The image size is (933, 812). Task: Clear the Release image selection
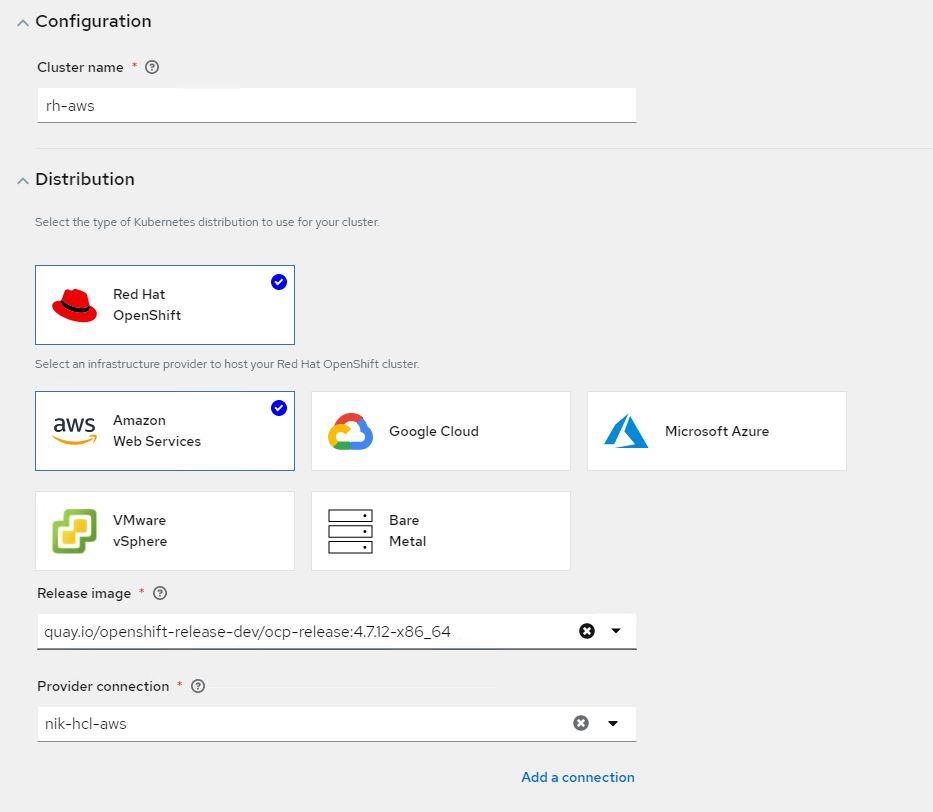point(587,631)
